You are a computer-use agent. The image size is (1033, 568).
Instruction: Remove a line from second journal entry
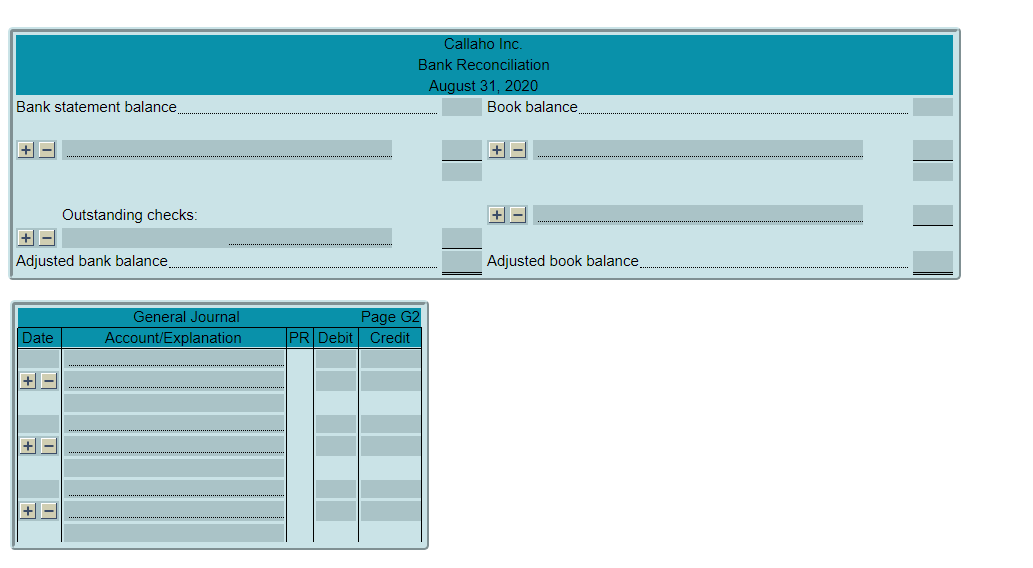click(49, 446)
